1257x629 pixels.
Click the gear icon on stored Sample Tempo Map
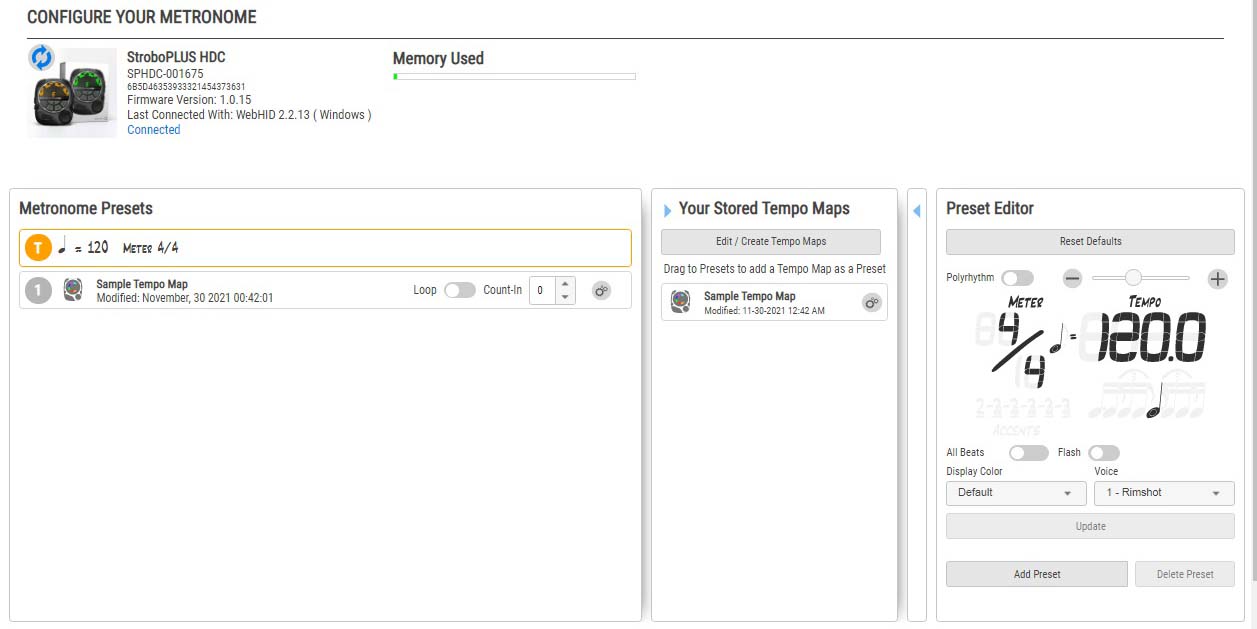click(x=872, y=303)
